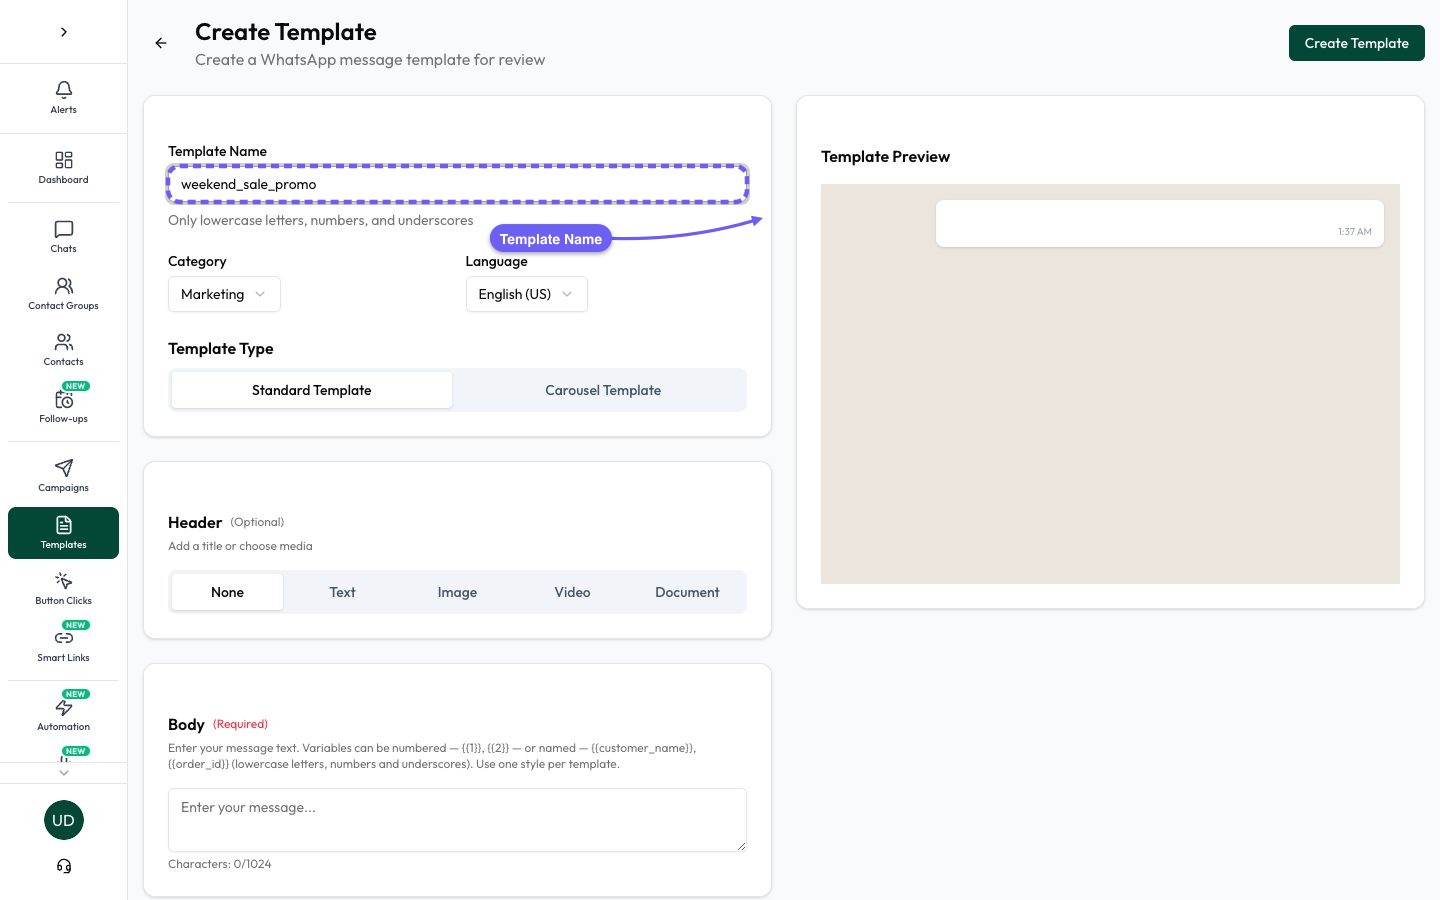
Task: Click the message bubble in Template Preview
Action: tap(1159, 223)
